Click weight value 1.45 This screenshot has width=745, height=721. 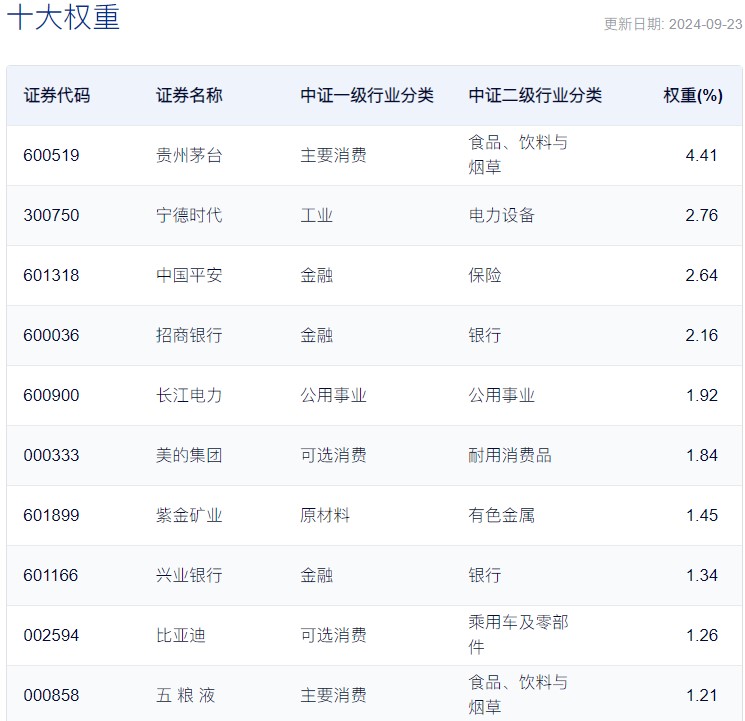tap(701, 515)
